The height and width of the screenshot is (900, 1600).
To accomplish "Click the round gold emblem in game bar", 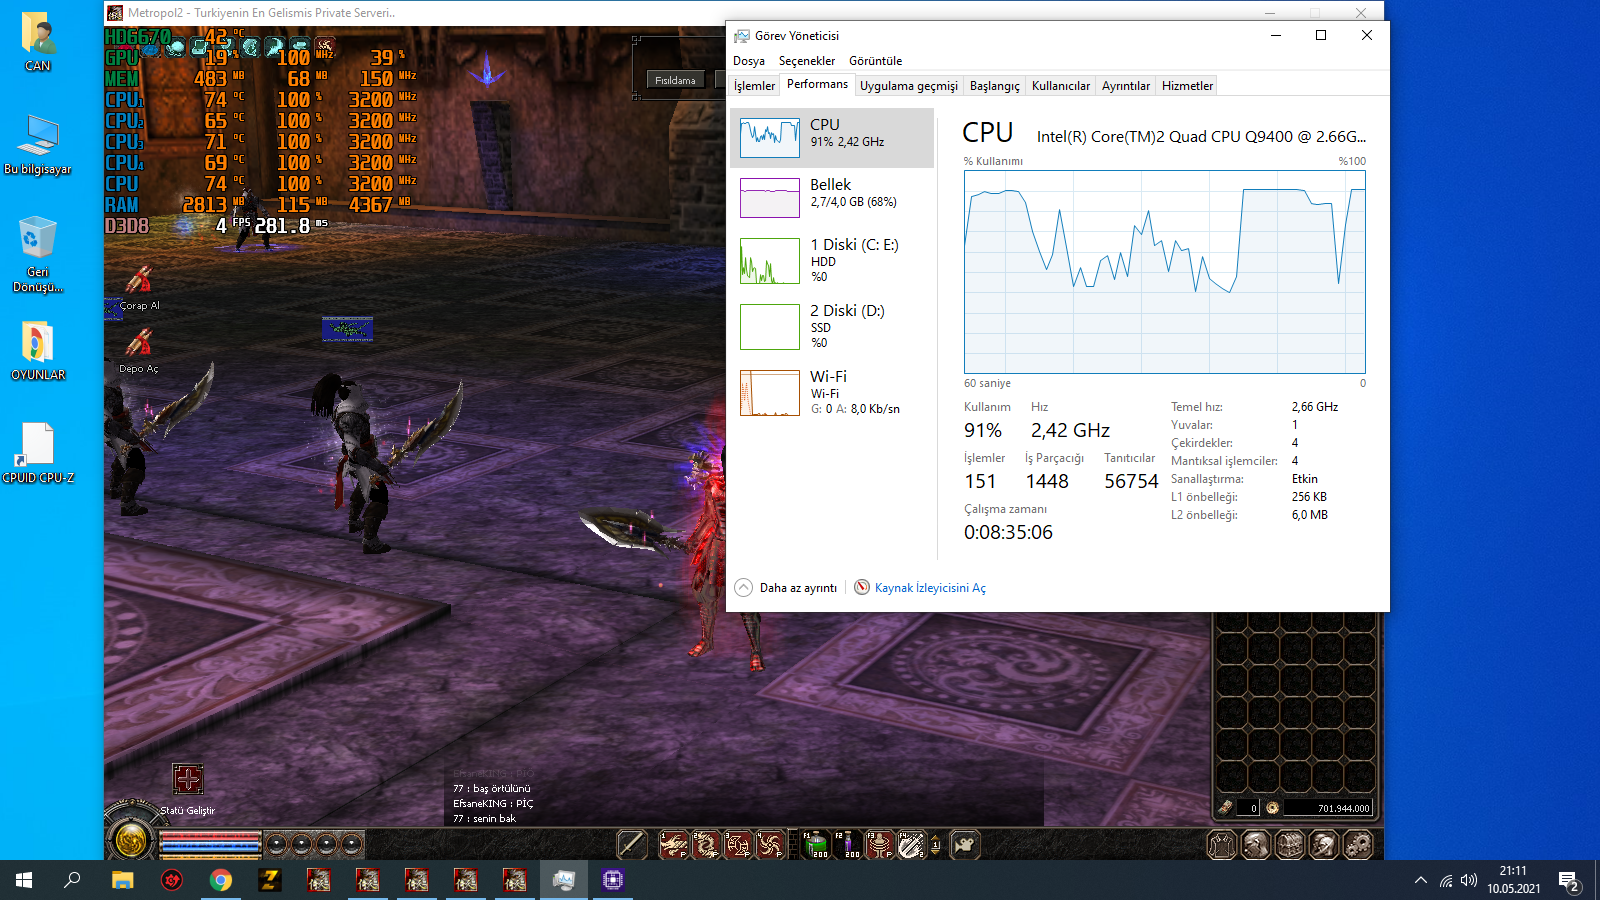I will (129, 841).
